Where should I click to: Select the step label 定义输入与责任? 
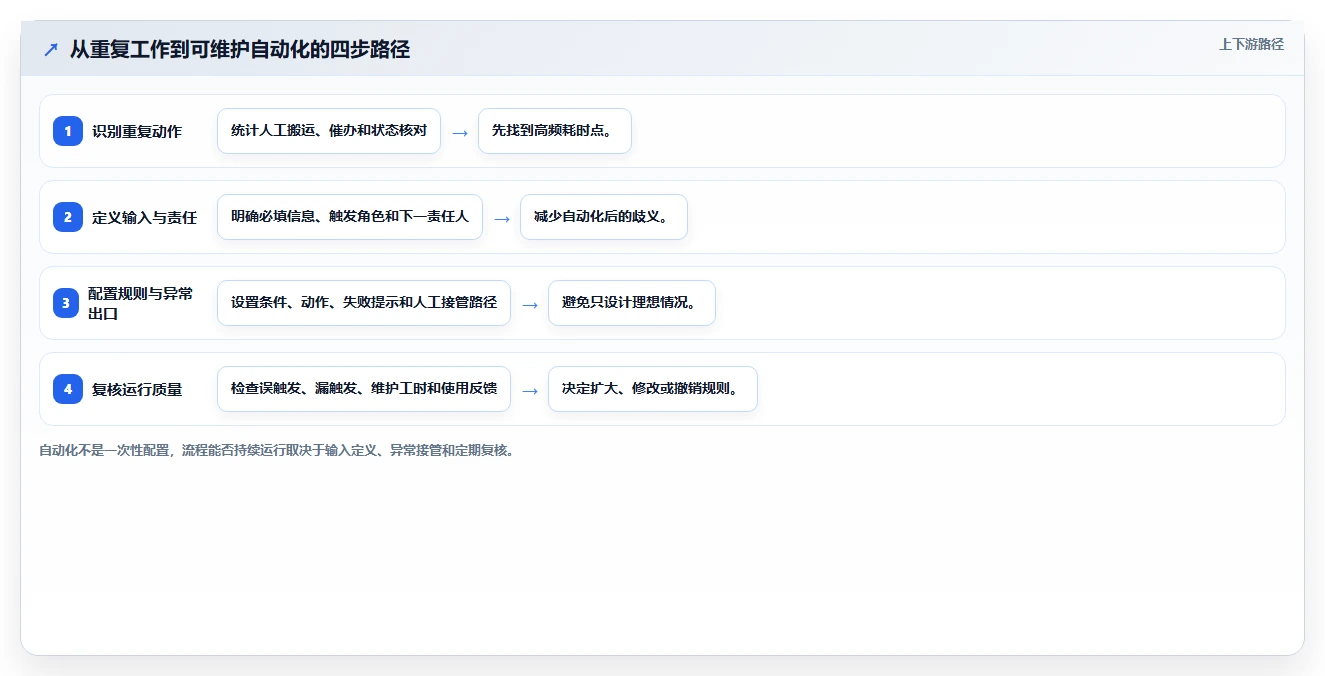[x=144, y=217]
